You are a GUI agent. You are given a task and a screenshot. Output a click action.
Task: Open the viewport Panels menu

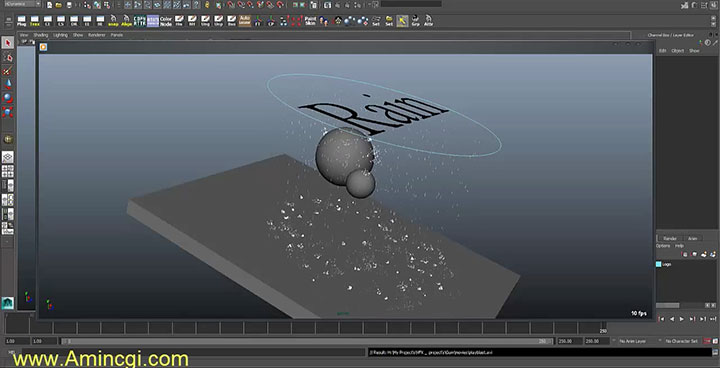point(117,35)
